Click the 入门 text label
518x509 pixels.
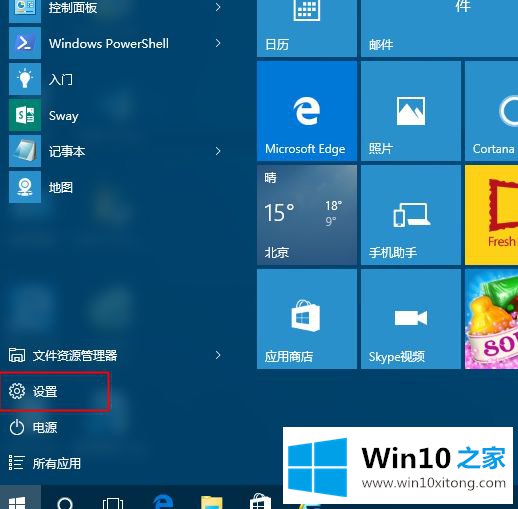coord(61,80)
